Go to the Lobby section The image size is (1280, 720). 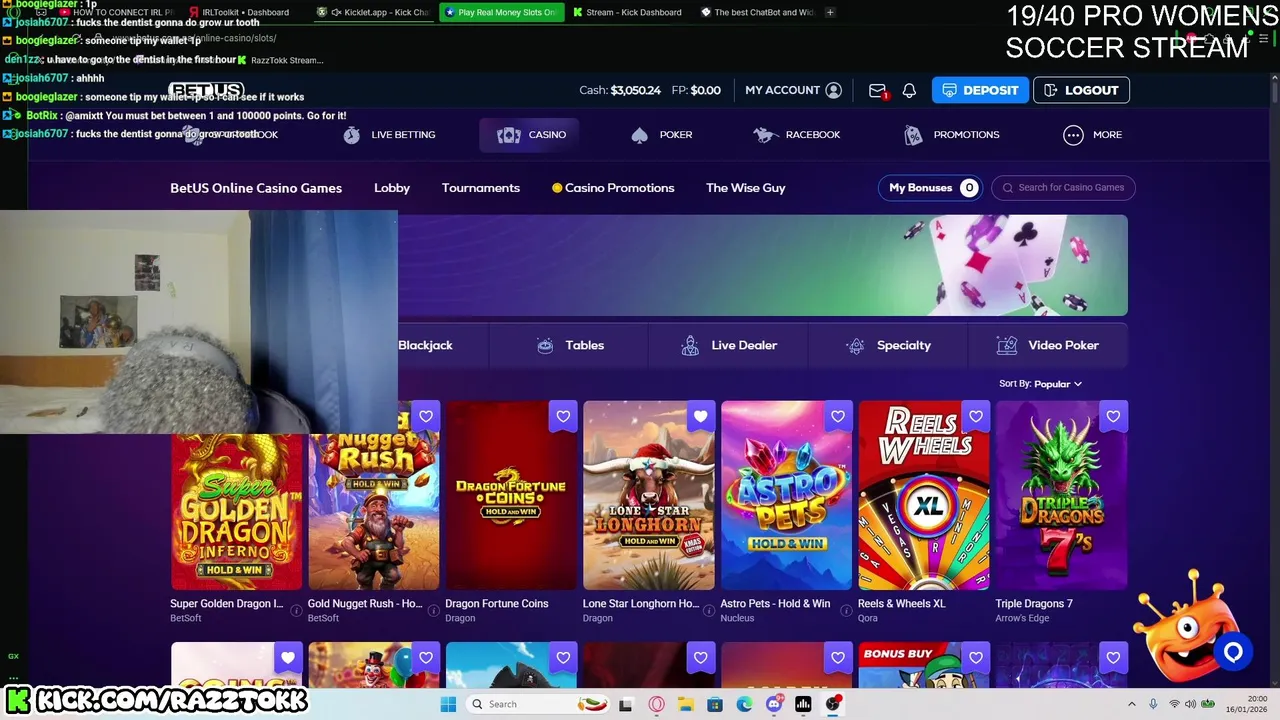tap(392, 188)
